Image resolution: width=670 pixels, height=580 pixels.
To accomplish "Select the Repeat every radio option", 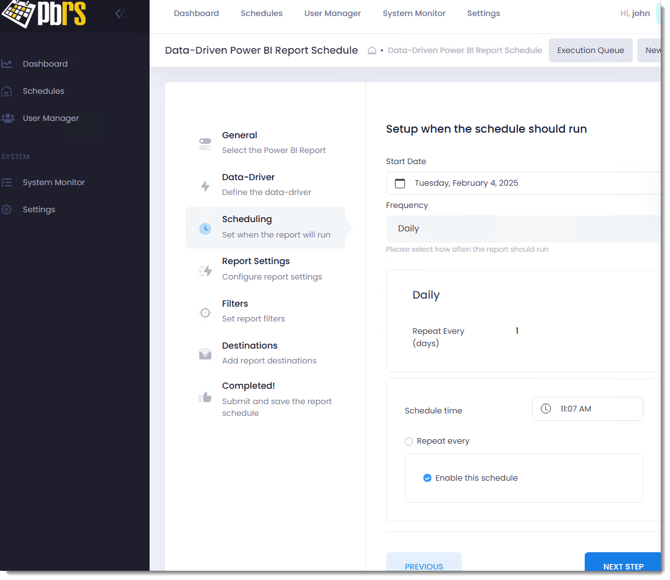I will [x=408, y=442].
